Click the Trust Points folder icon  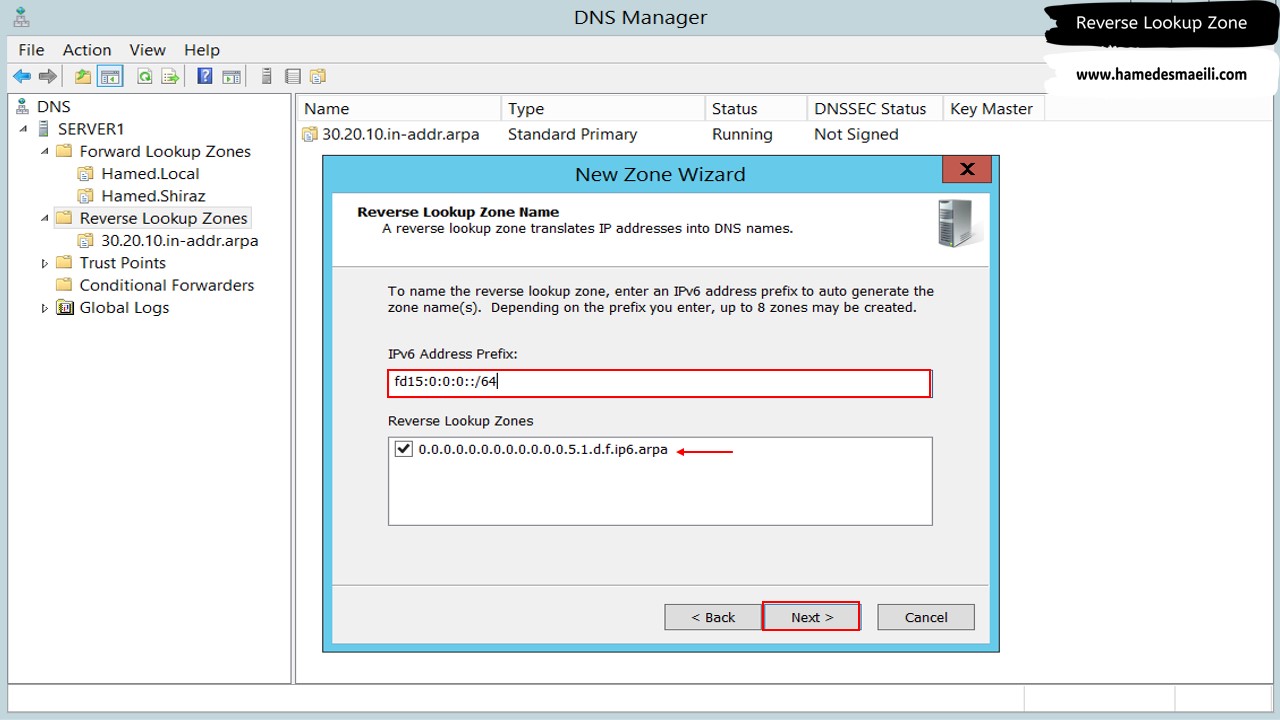[x=65, y=263]
